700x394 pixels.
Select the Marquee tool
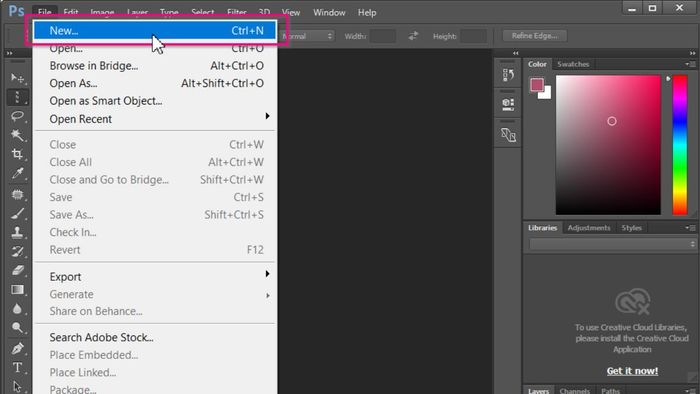(x=17, y=97)
